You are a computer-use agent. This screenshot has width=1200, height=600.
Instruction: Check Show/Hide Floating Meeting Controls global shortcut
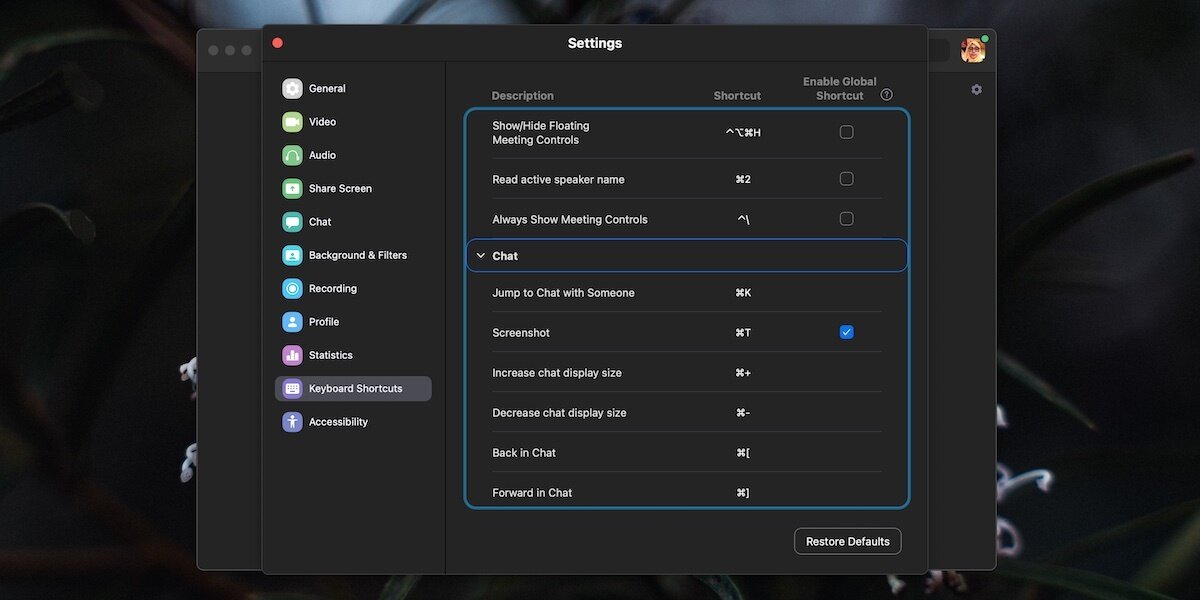[846, 131]
